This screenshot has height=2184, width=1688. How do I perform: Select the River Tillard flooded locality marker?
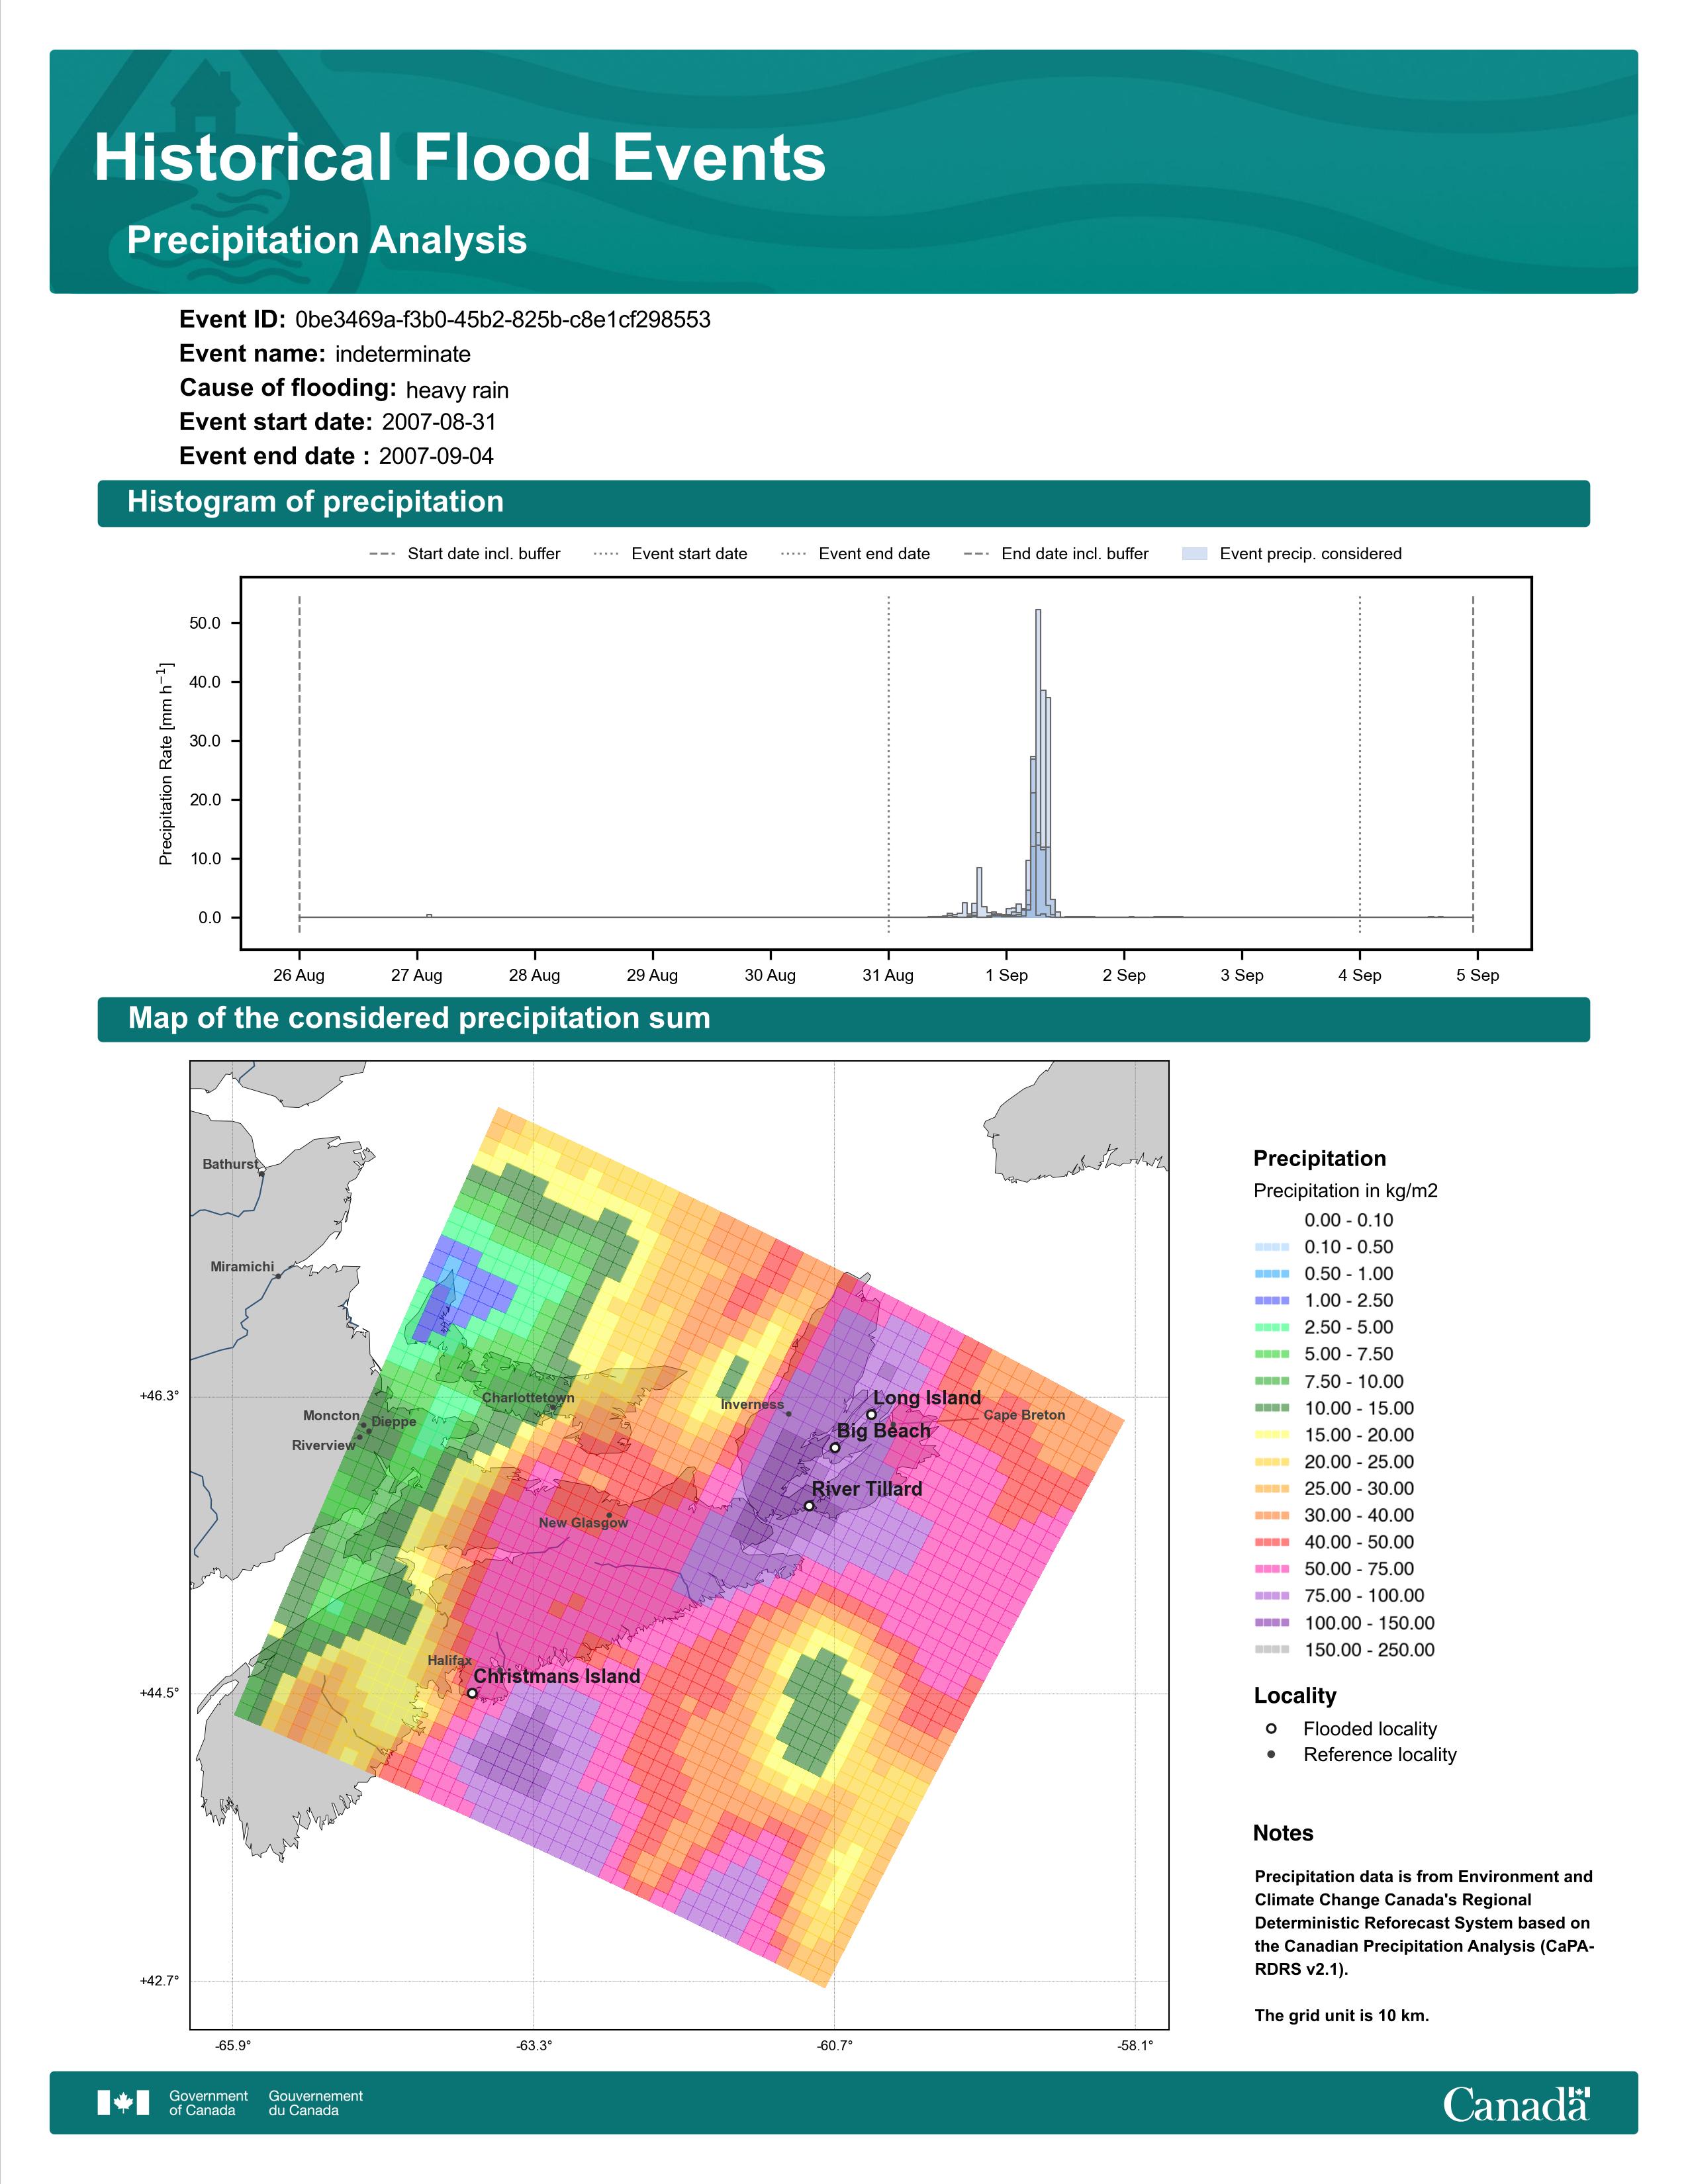coord(809,1506)
